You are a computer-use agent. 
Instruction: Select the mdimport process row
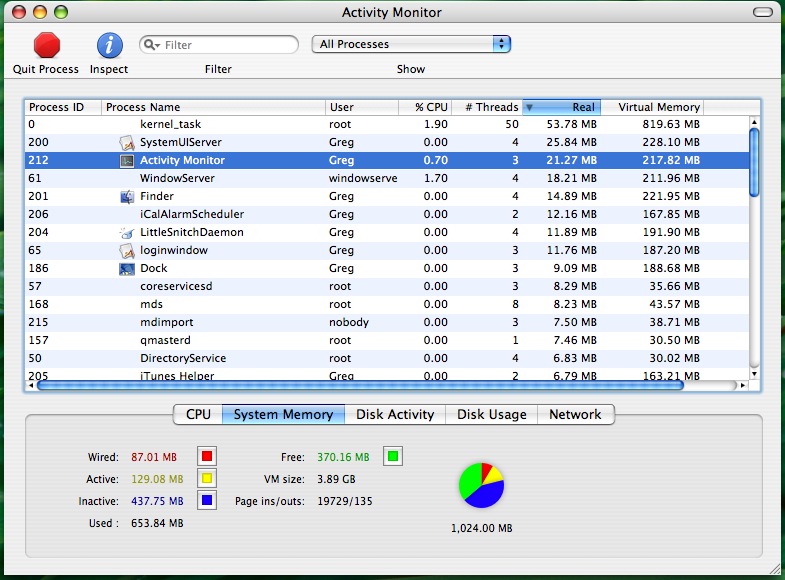click(387, 323)
